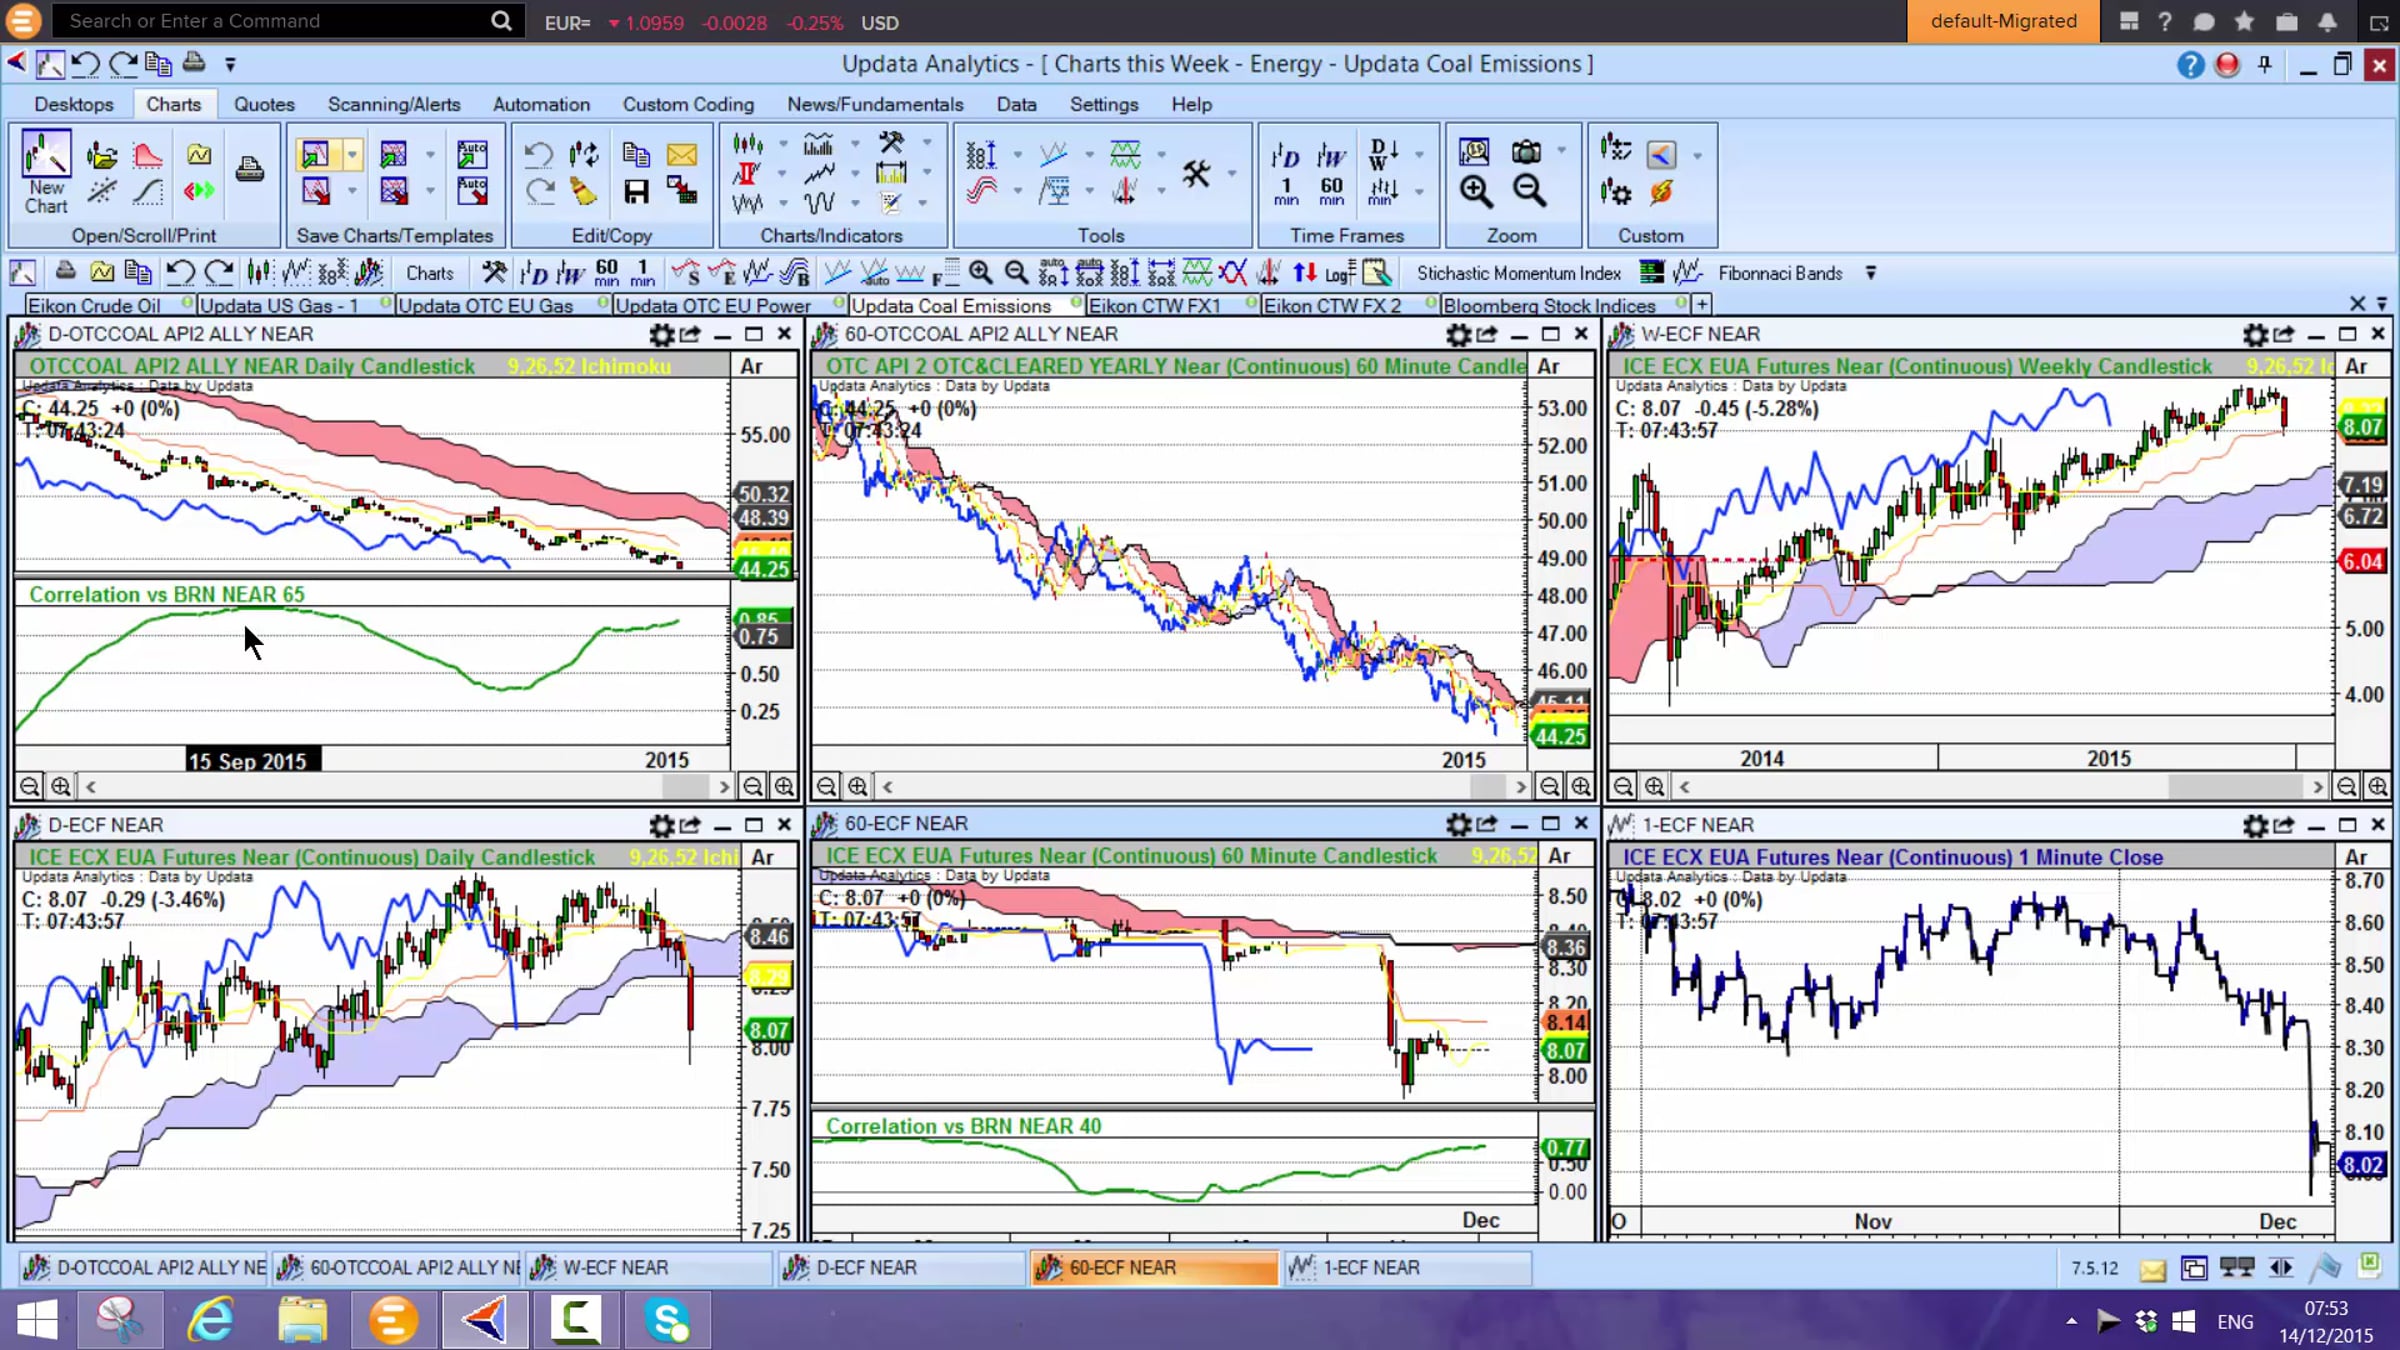Toggle Ar scale on 60-ECF NEAR chart
The image size is (2400, 1350).
coord(1559,856)
